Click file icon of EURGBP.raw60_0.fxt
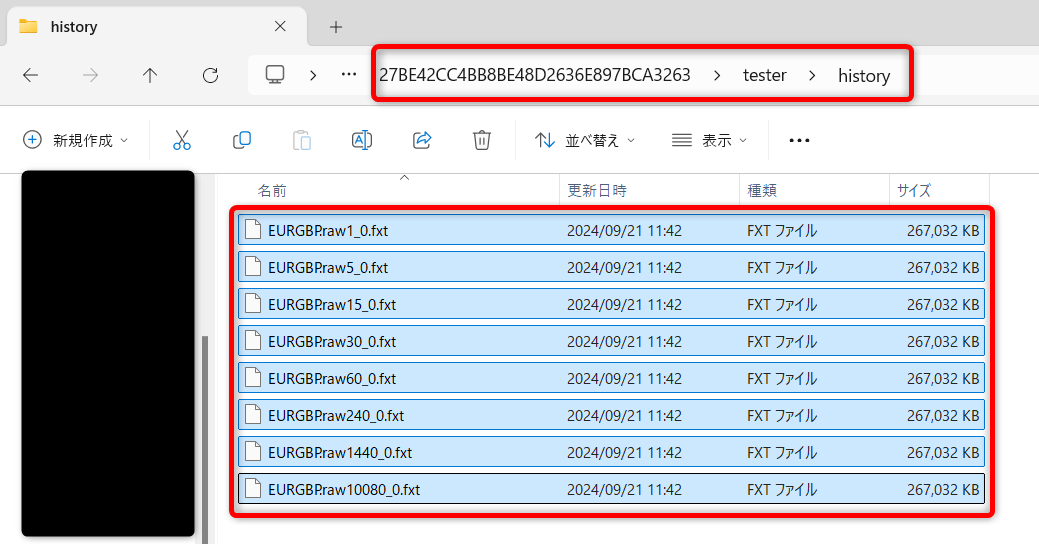The height and width of the screenshot is (544, 1039). click(x=252, y=378)
